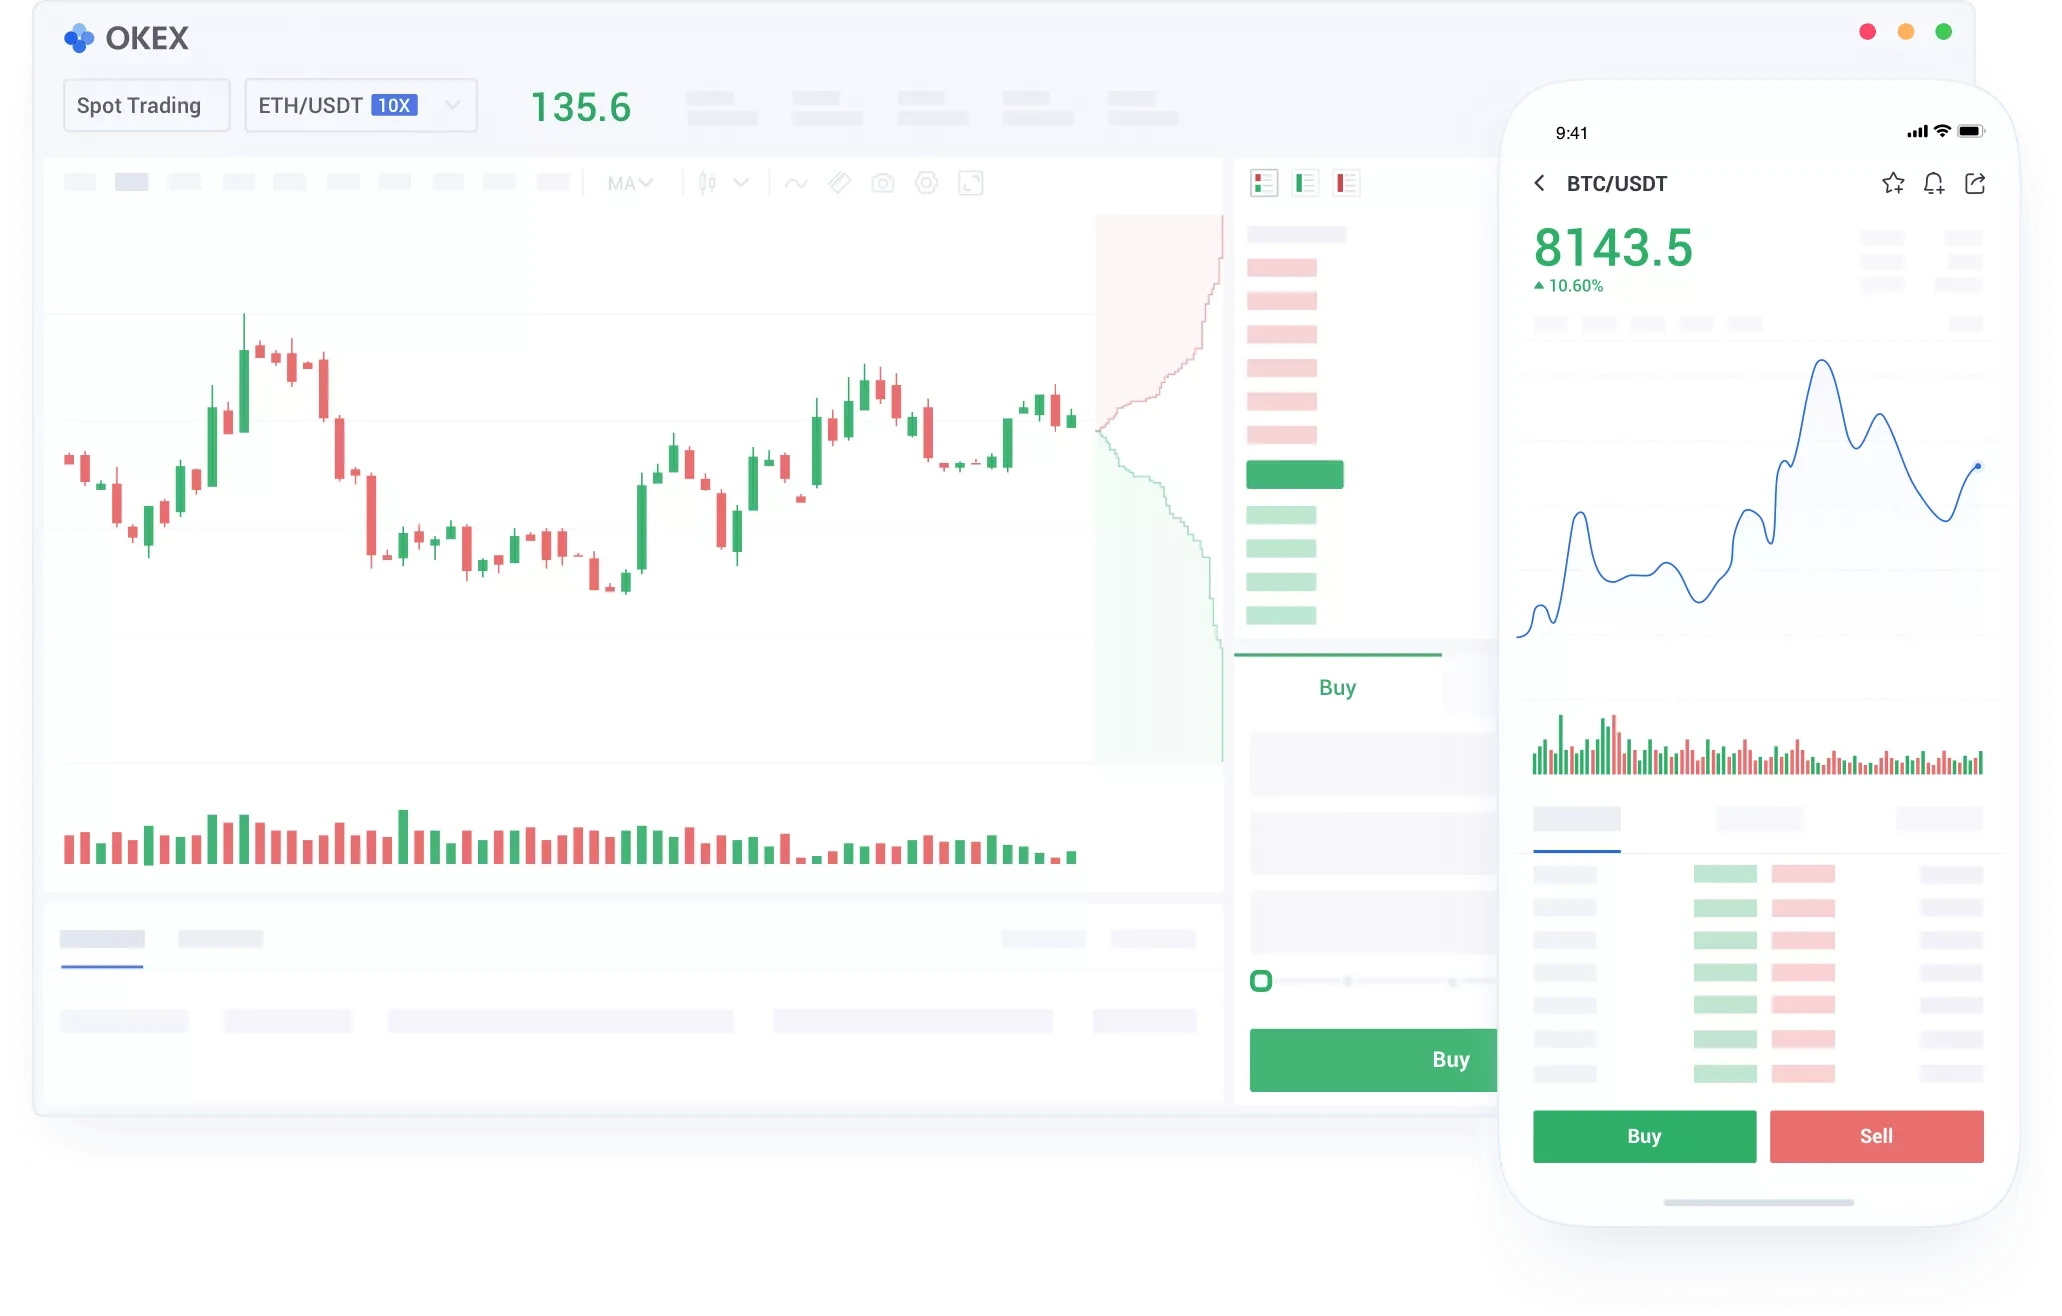This screenshot has width=2062, height=1316.
Task: Show buy orders only in the order book
Action: point(1304,183)
